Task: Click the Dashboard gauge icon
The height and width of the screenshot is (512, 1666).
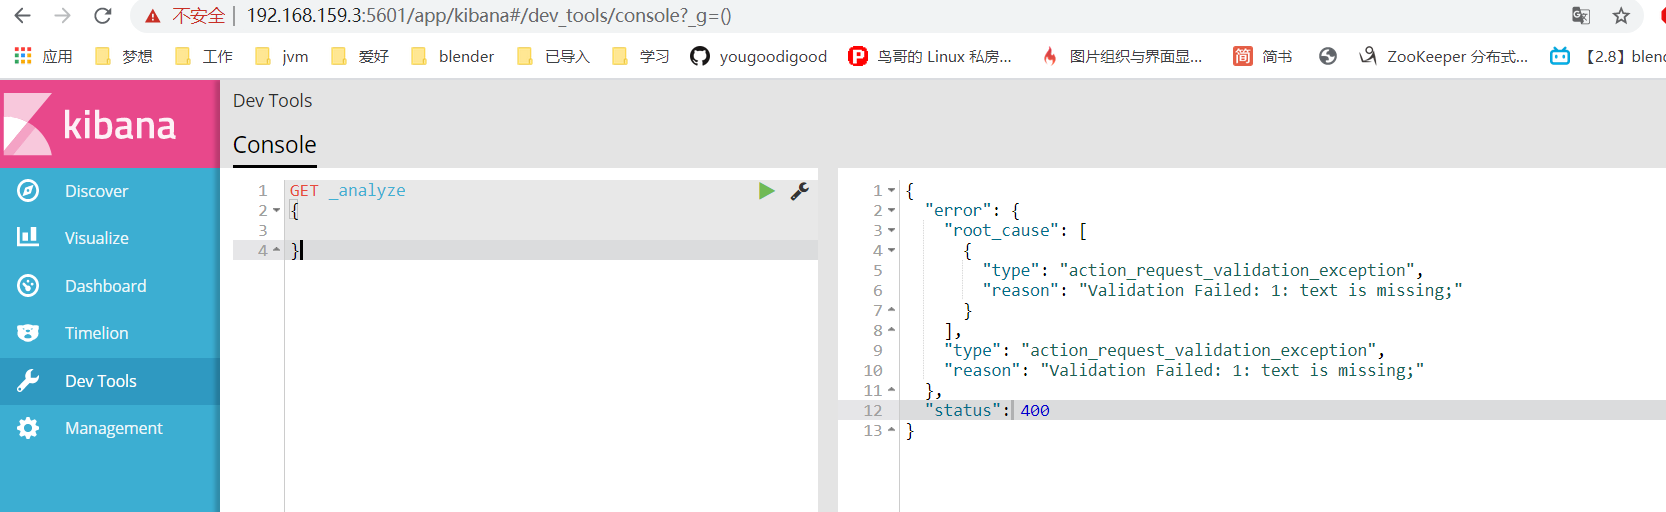Action: point(28,285)
